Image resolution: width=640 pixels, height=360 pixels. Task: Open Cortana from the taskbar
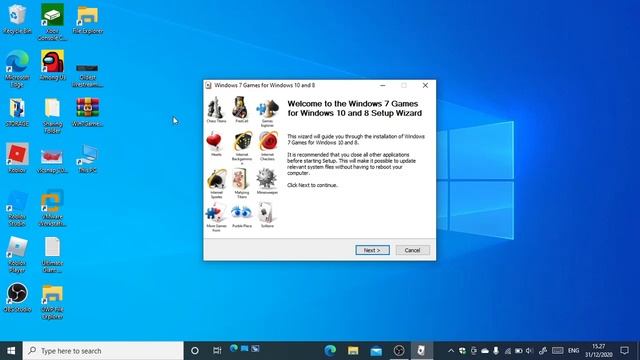(195, 351)
